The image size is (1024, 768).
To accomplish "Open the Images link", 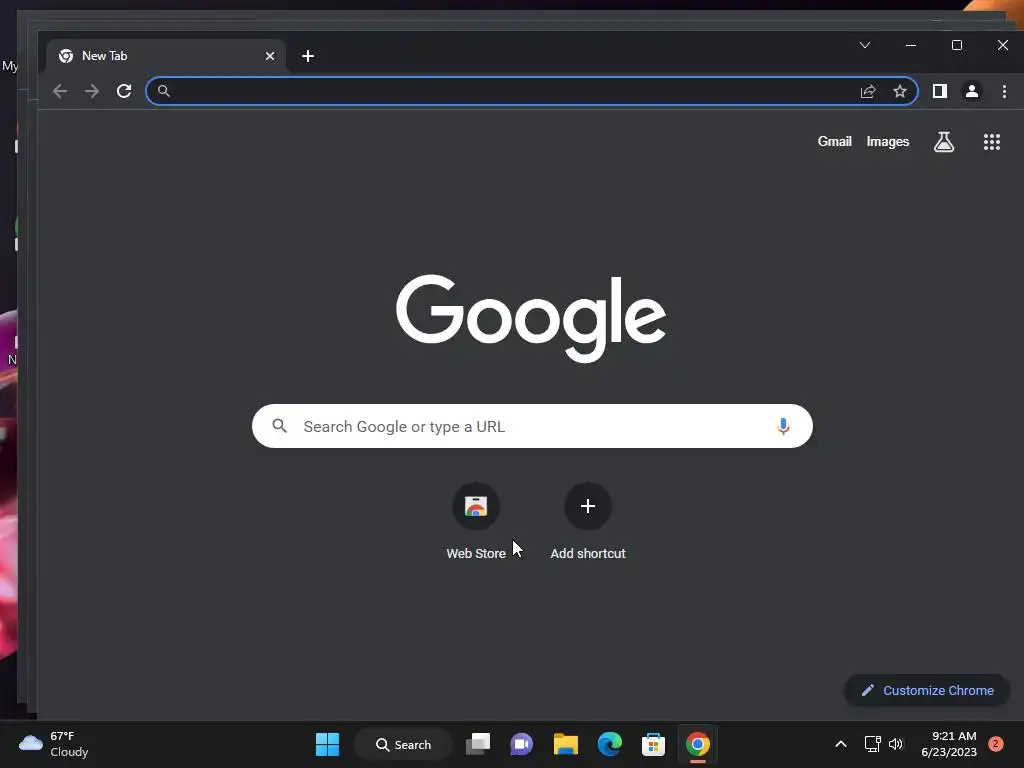I will [x=888, y=142].
